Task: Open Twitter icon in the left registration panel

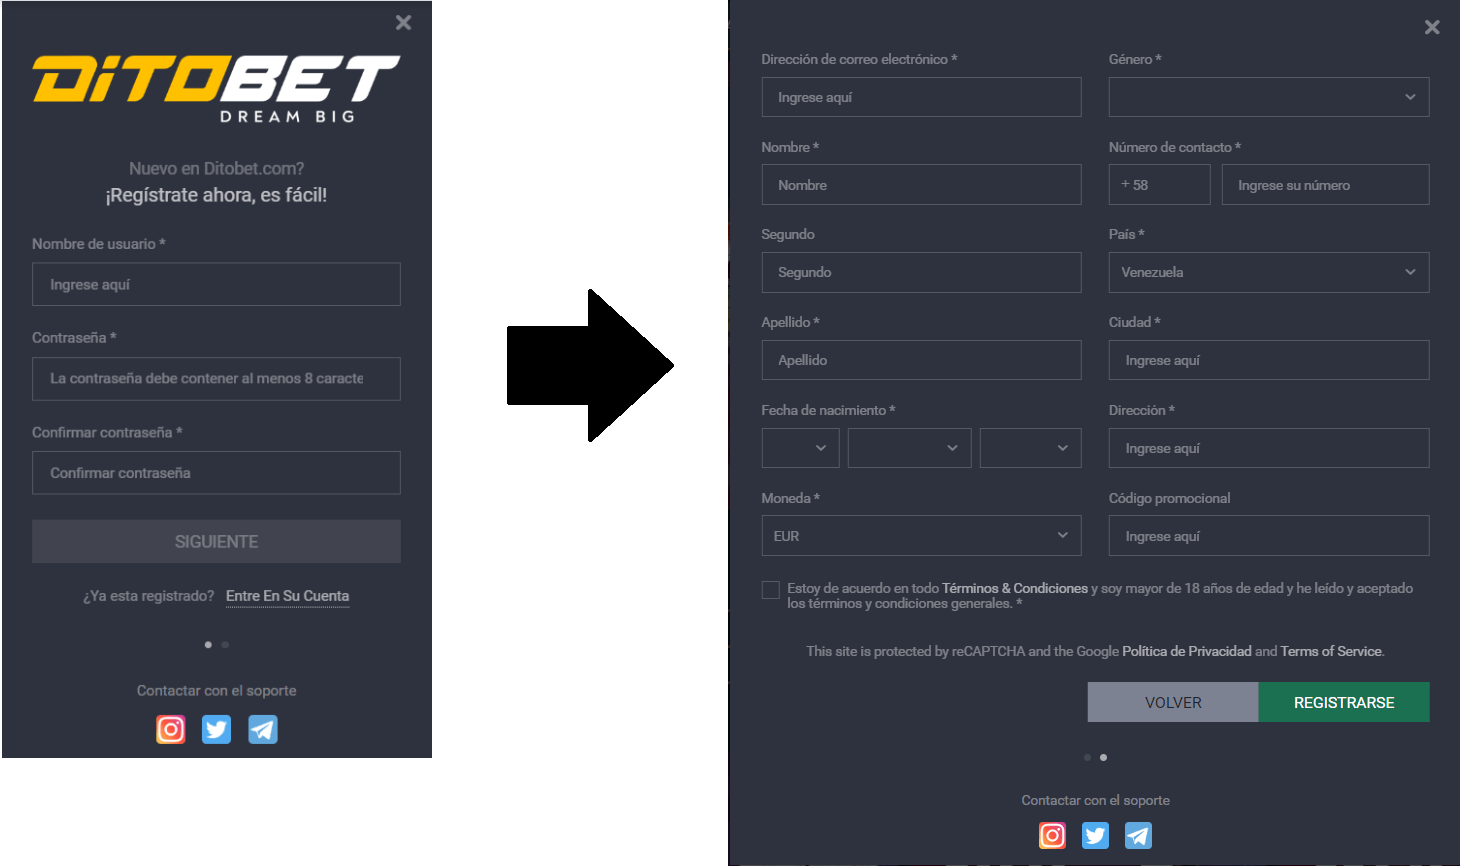Action: point(216,729)
